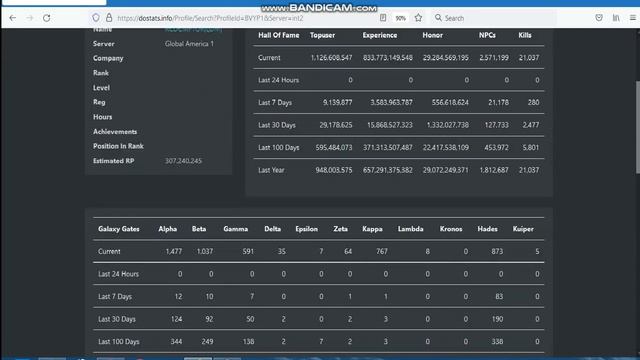This screenshot has height=360, width=640.
Task: Select the Topuser column header
Action: click(322, 36)
